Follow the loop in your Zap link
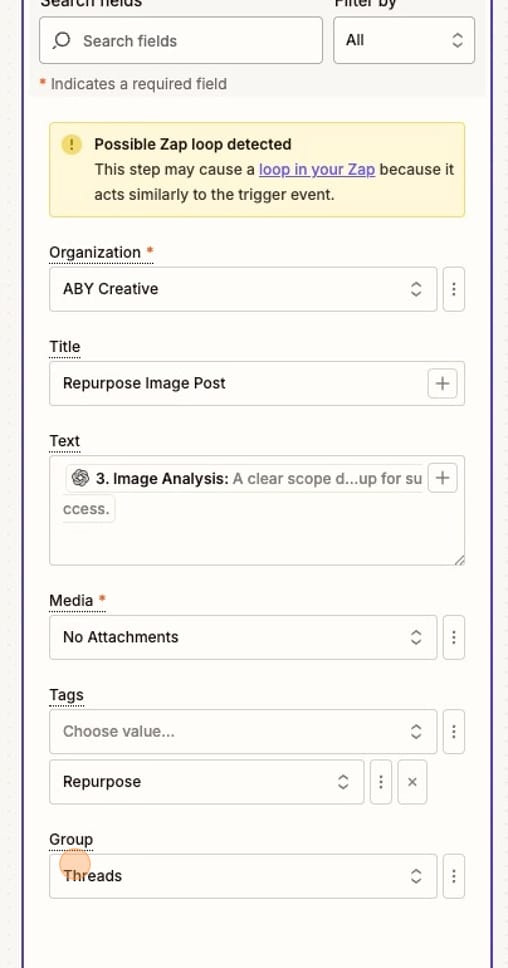508x968 pixels. (x=317, y=169)
